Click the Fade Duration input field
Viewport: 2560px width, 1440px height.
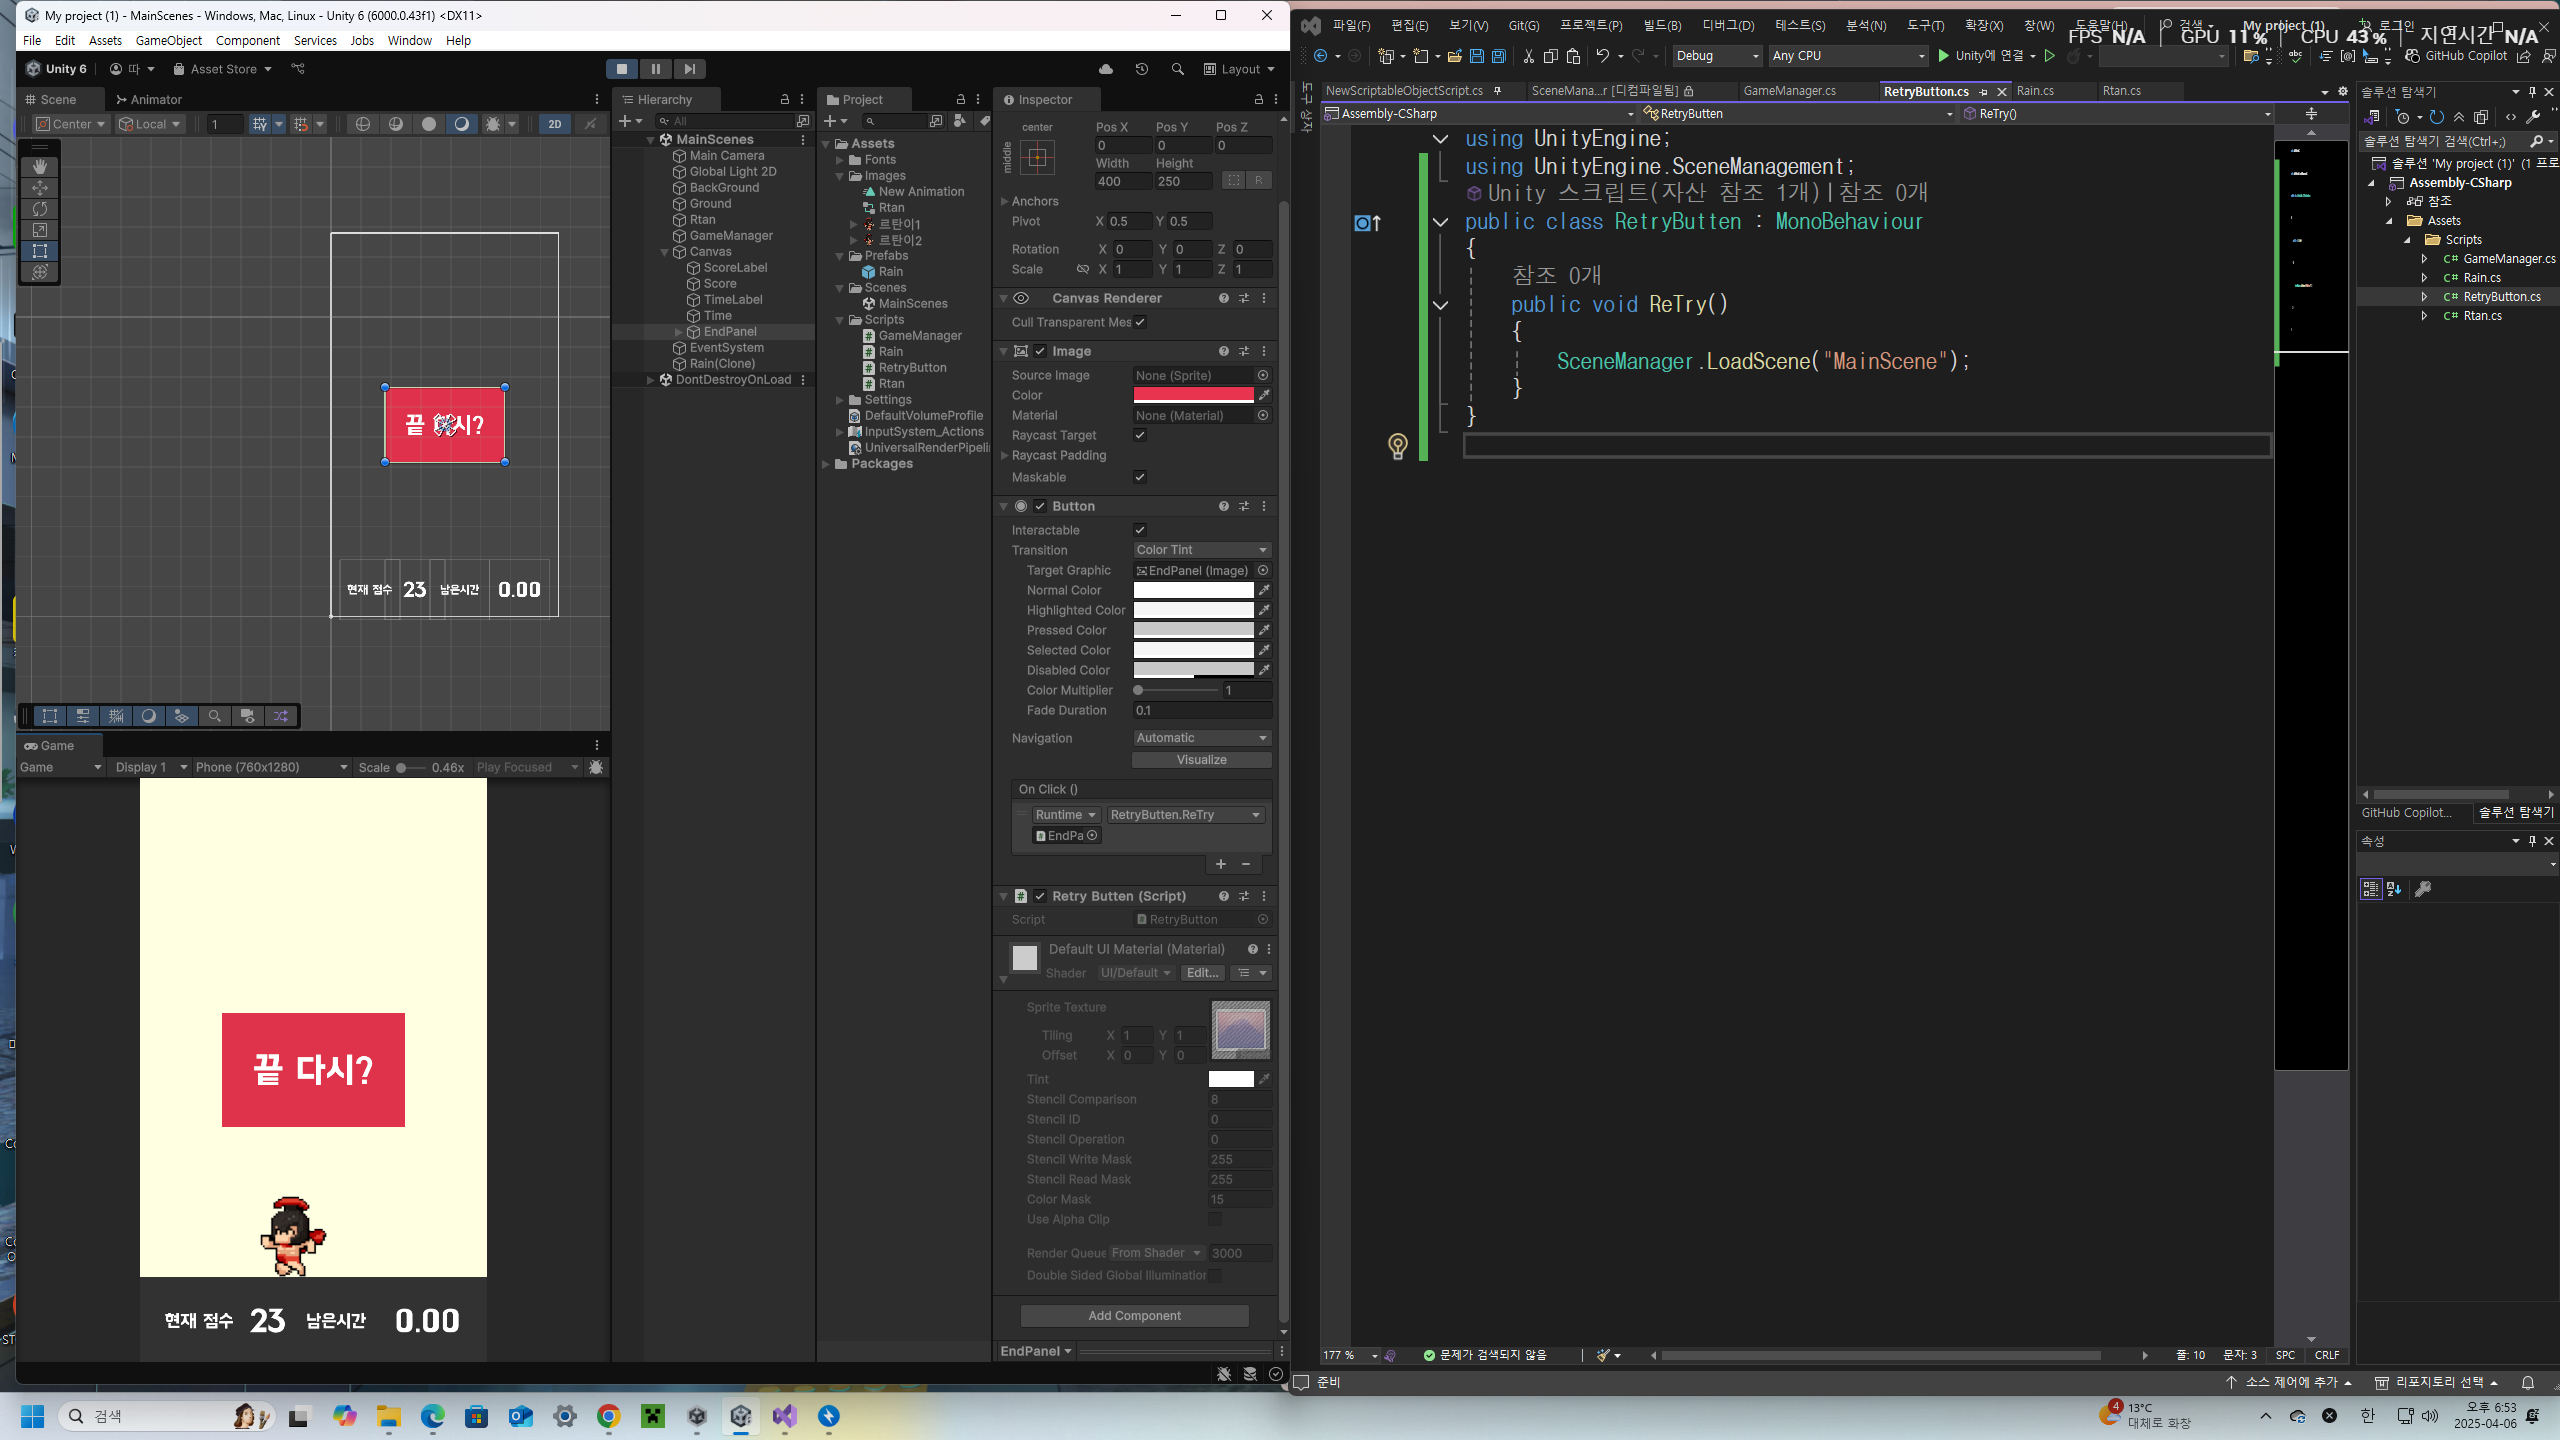click(x=1202, y=710)
